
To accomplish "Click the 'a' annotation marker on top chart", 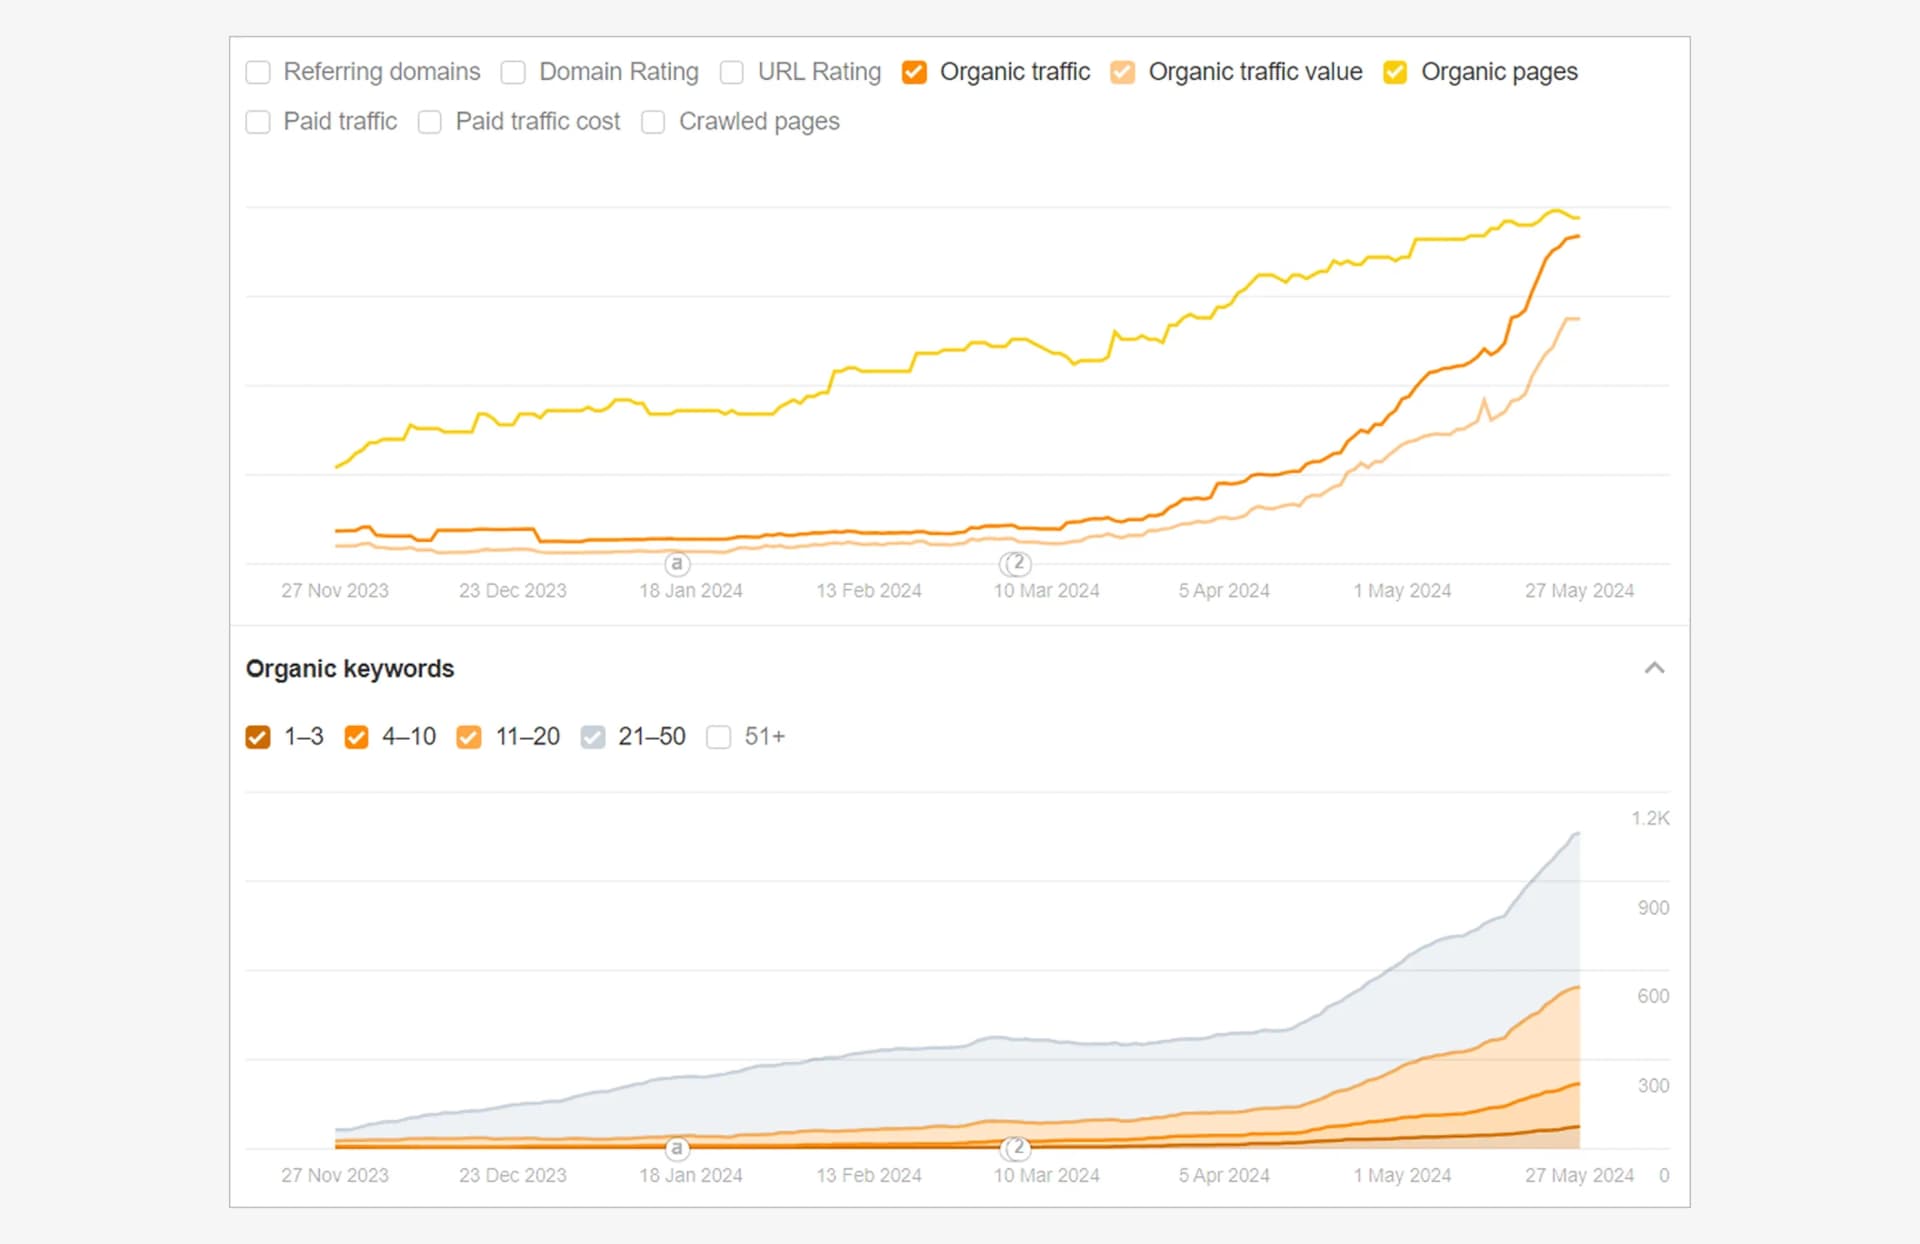I will pyautogui.click(x=677, y=564).
